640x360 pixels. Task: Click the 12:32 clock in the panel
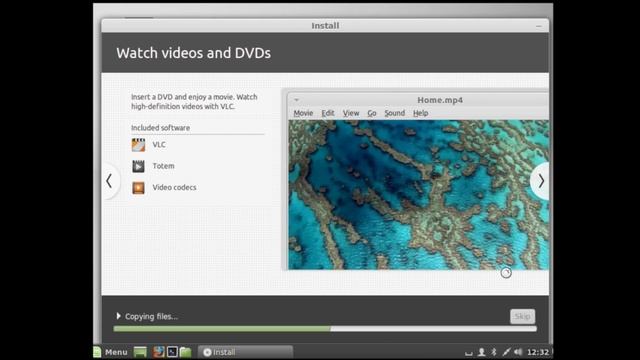pyautogui.click(x=538, y=352)
